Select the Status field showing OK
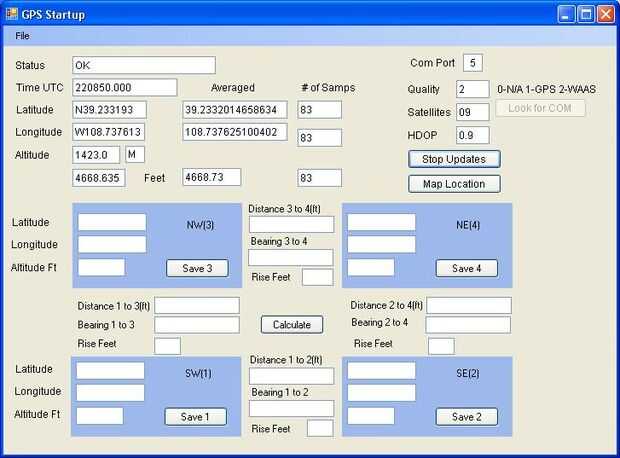The width and height of the screenshot is (620, 458). click(144, 65)
